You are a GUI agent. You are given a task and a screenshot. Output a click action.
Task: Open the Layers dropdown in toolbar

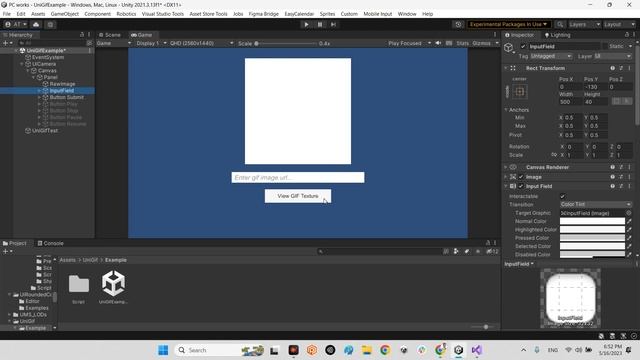click(584, 24)
